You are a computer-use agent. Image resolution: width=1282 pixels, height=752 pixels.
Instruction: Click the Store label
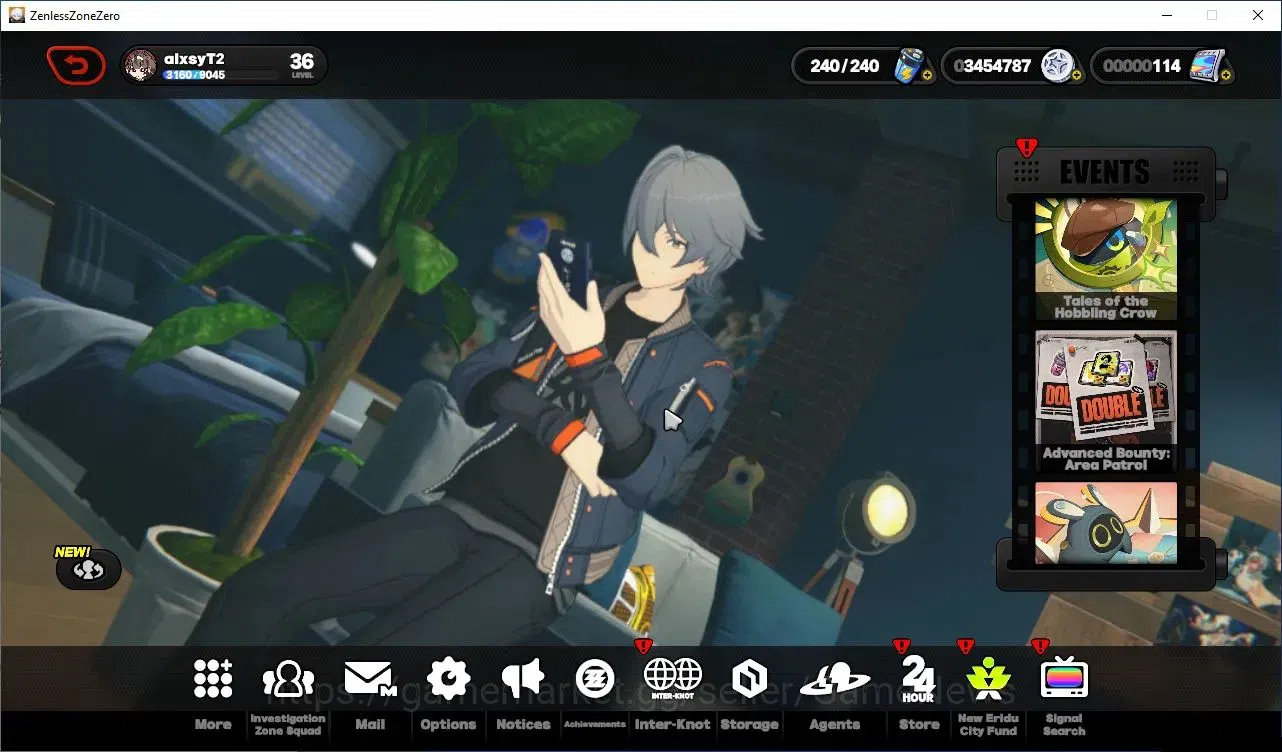coord(918,724)
